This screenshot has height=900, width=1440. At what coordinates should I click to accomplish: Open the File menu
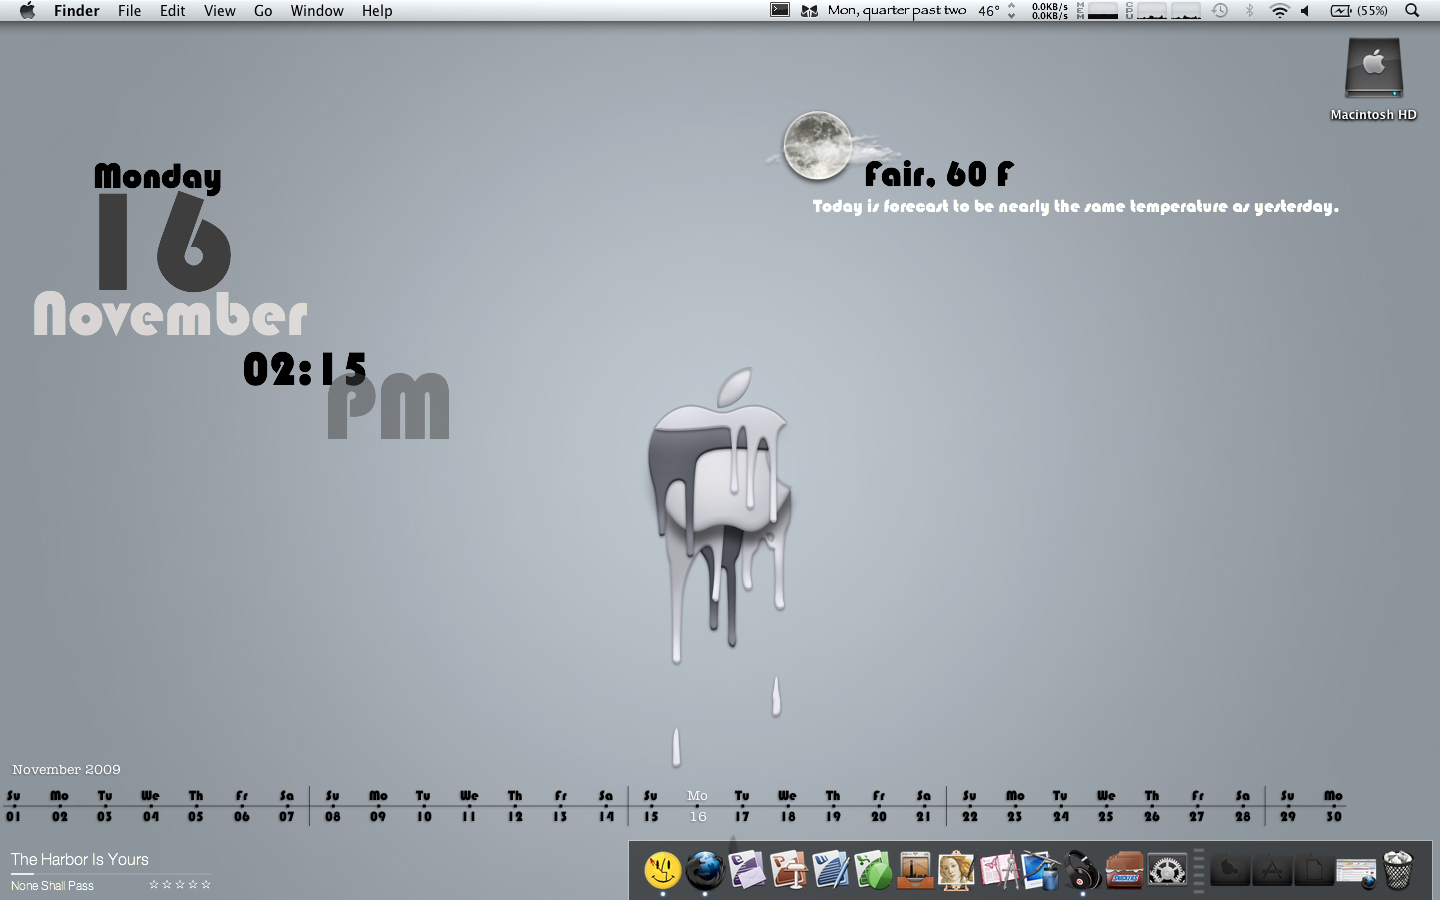pyautogui.click(x=129, y=11)
